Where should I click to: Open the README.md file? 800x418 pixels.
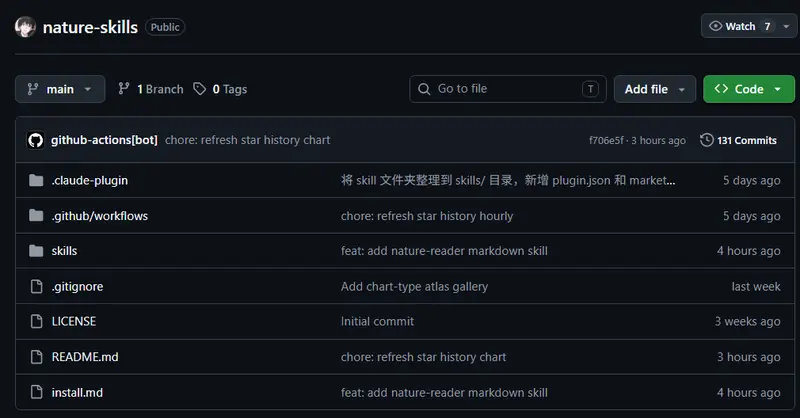coord(85,357)
